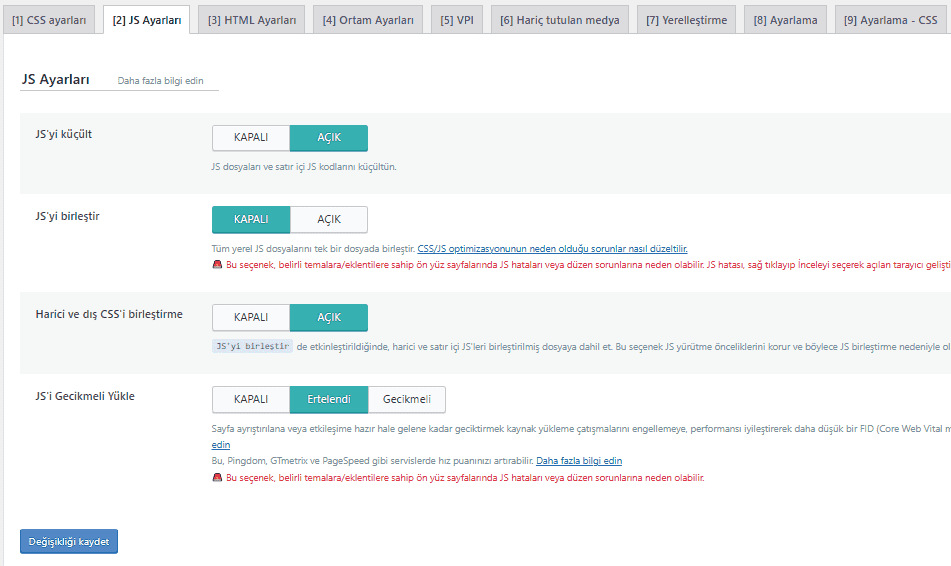Viewport: 951px width, 566px height.
Task: Click the warning icon under JS'i Gecikmeli Yükle
Action: click(217, 478)
